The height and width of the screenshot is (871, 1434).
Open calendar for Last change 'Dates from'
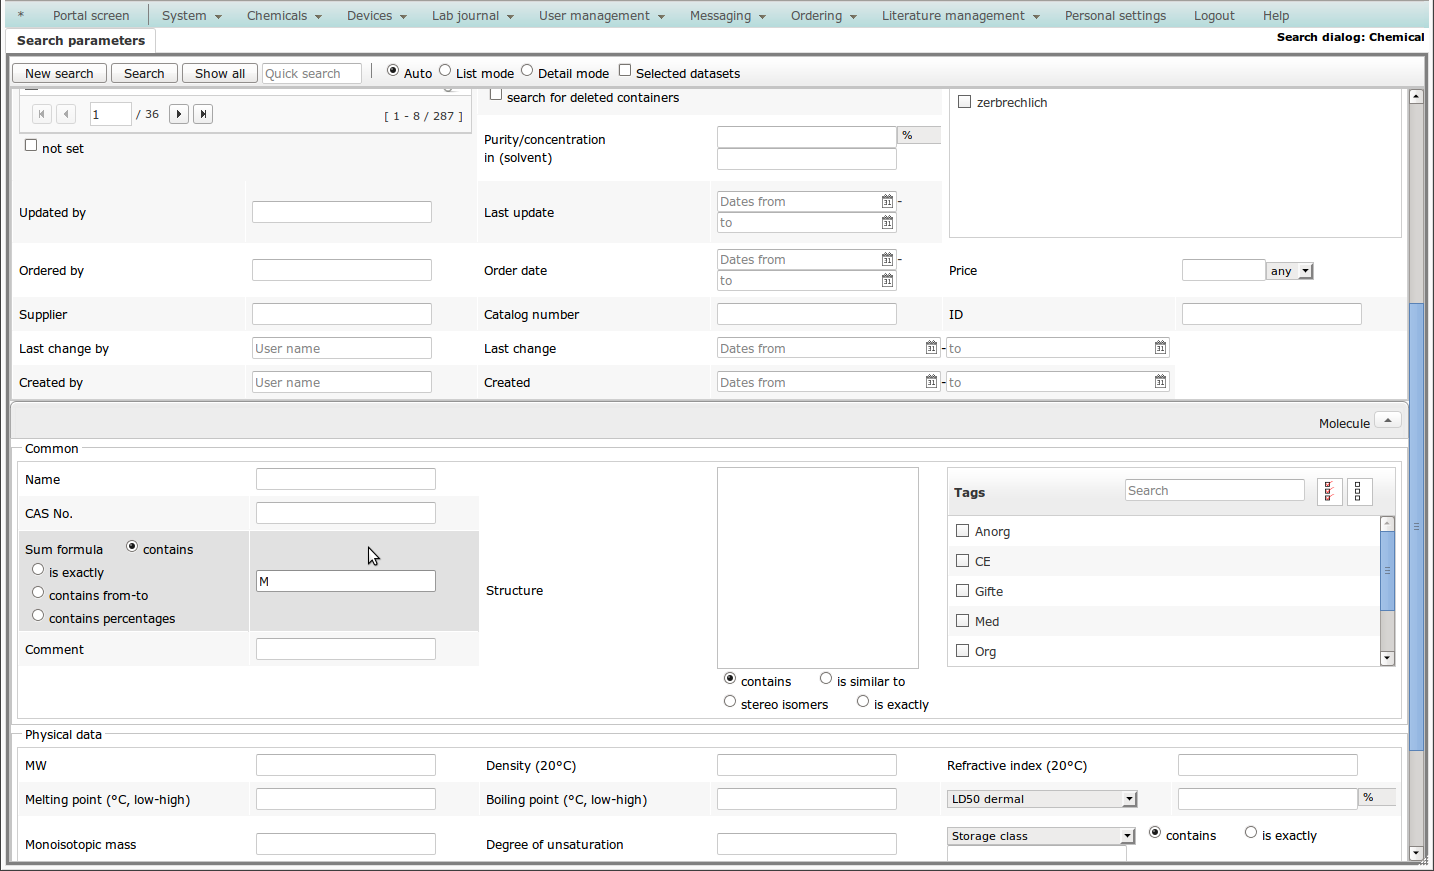(x=931, y=348)
